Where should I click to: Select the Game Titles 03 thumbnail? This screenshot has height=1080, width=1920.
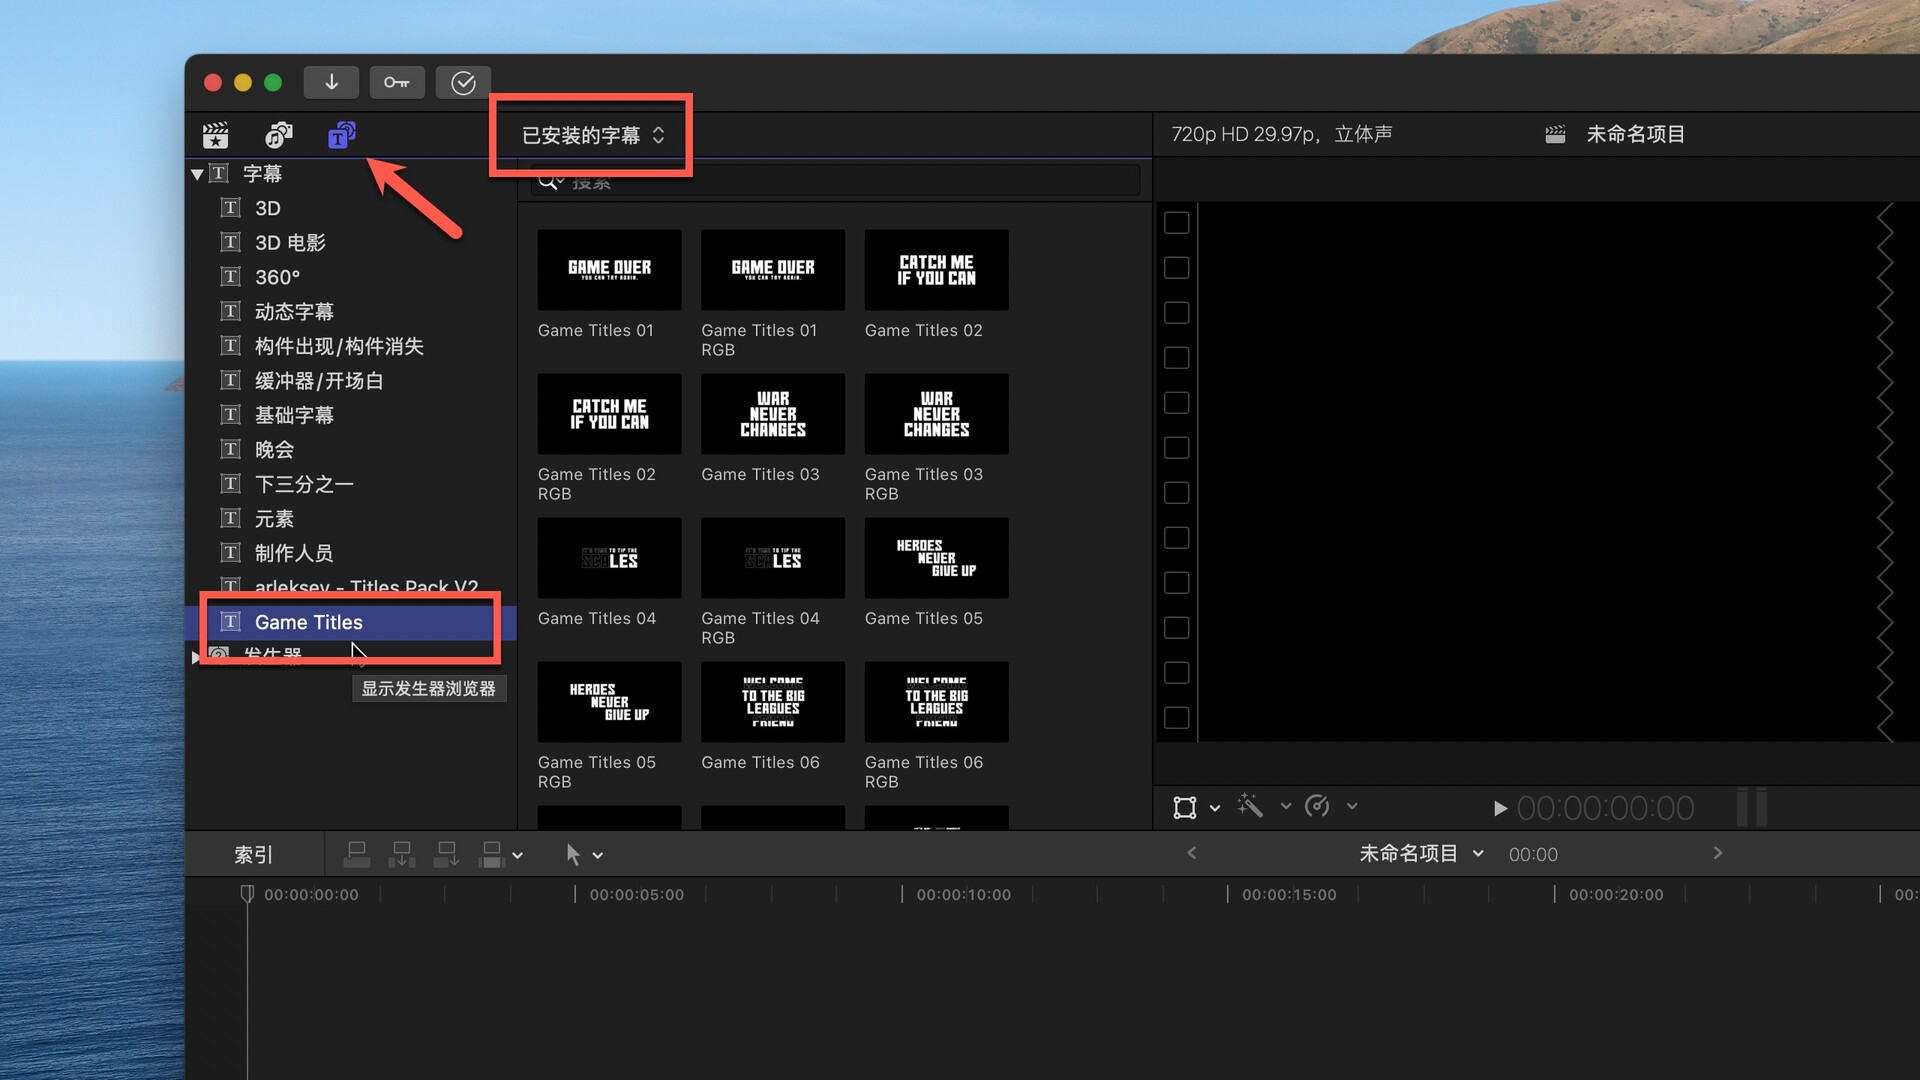click(773, 414)
